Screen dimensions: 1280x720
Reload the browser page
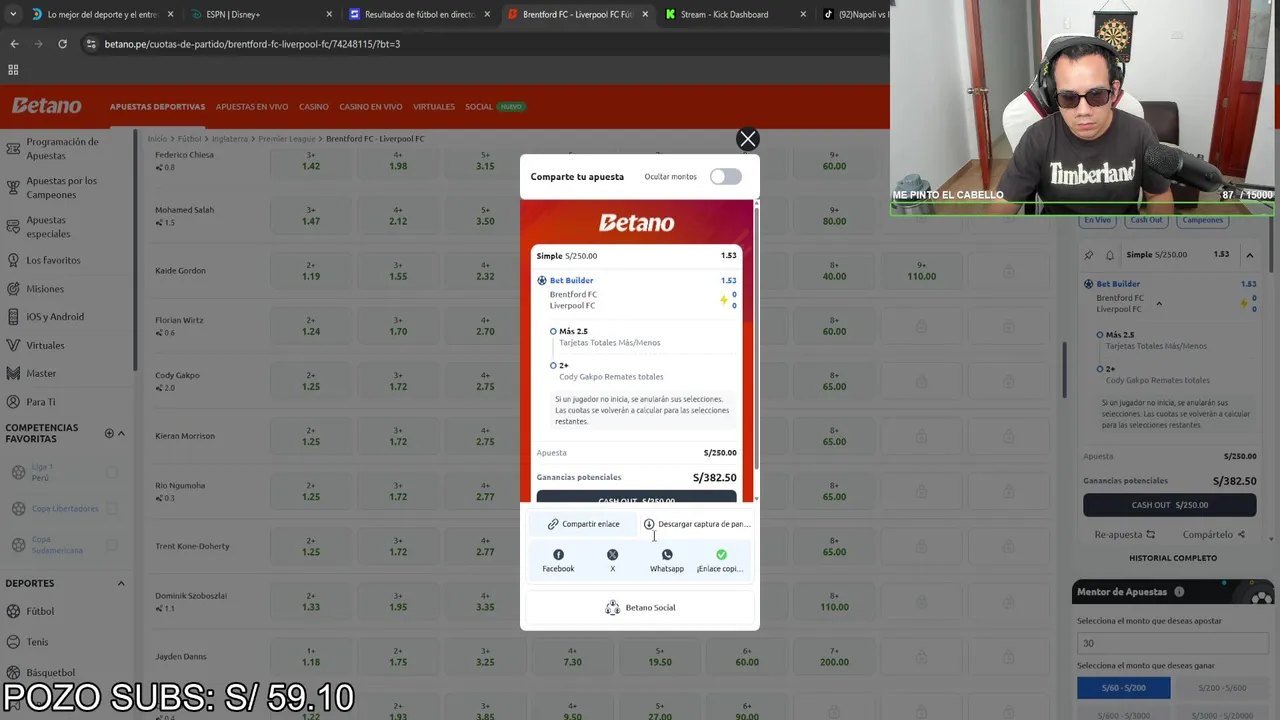coord(62,44)
